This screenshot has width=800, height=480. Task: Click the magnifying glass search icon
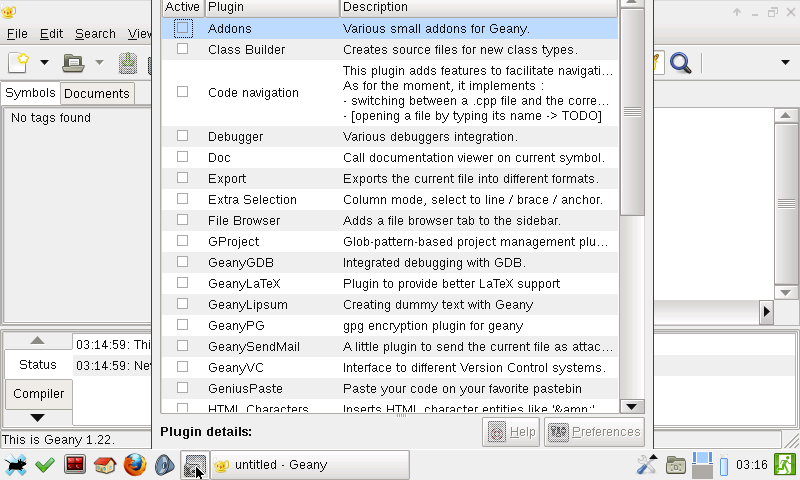tap(681, 63)
